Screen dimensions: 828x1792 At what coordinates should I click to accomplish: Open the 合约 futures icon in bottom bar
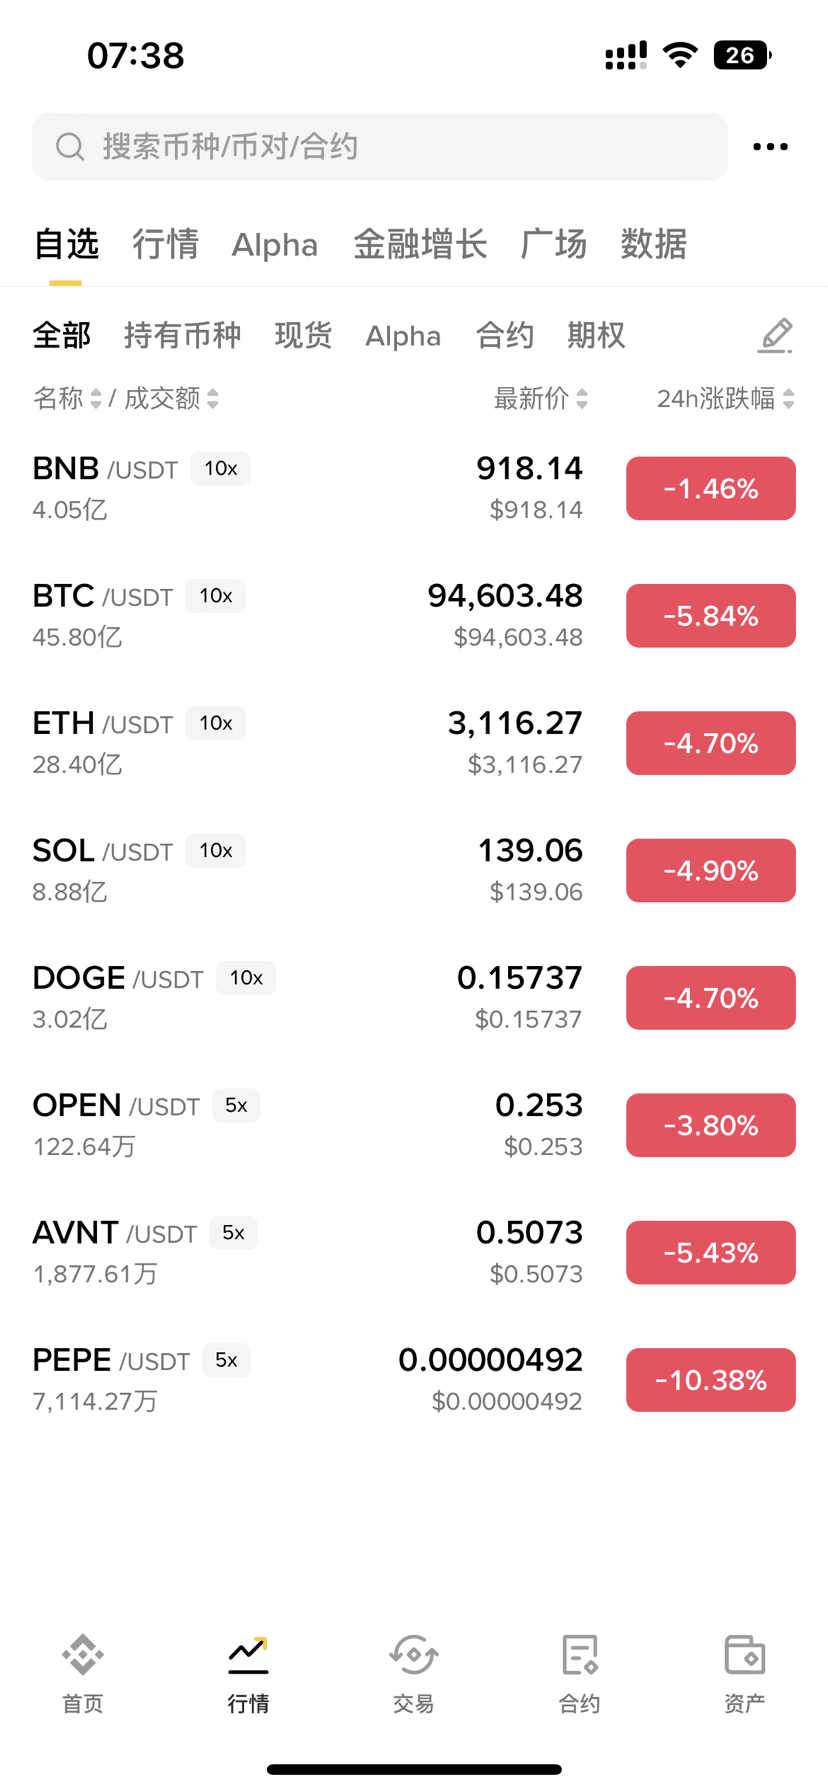579,1655
